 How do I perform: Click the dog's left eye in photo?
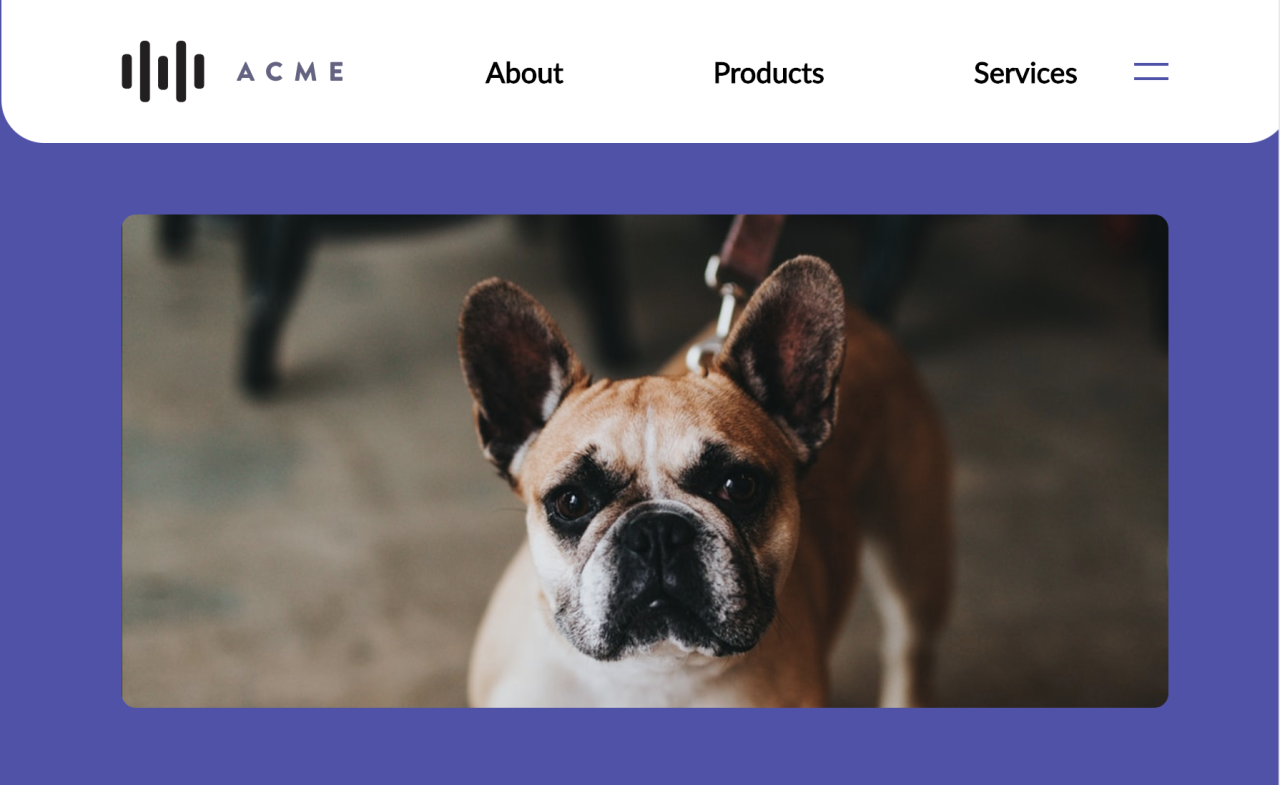573,503
